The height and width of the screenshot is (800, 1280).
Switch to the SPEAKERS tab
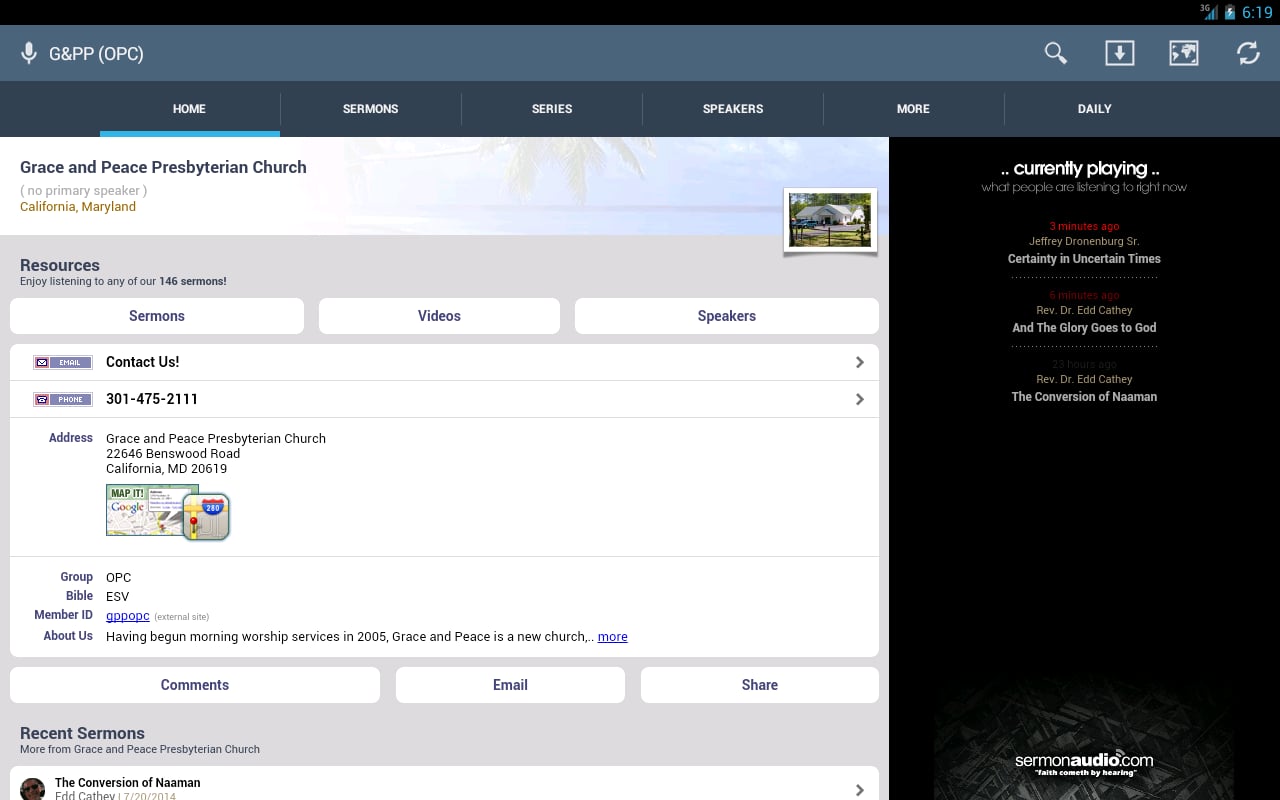coord(733,109)
